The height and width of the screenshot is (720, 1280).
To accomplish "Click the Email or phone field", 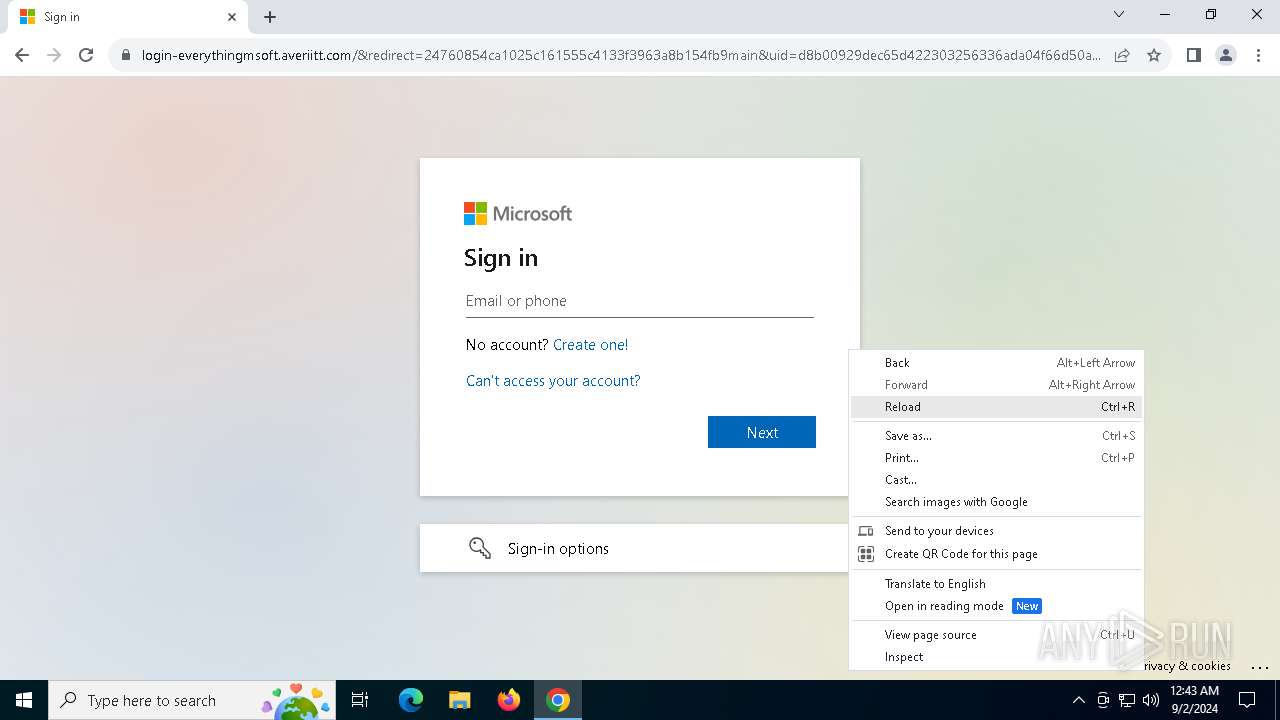I will [x=640, y=301].
